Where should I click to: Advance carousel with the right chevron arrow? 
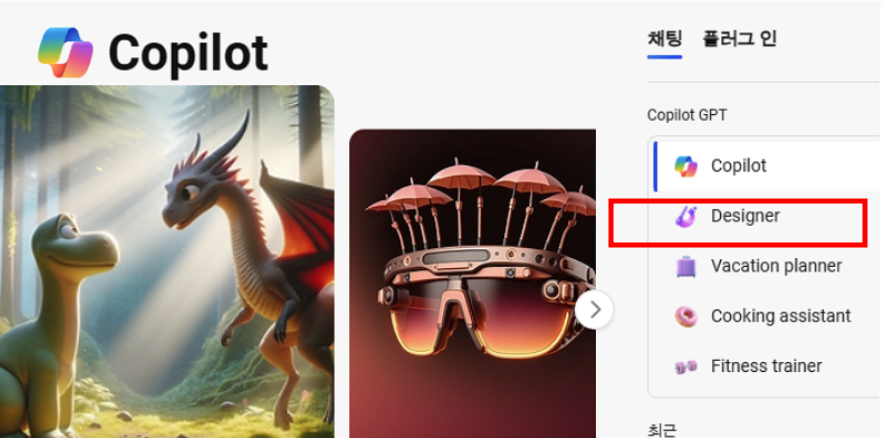[x=594, y=309]
